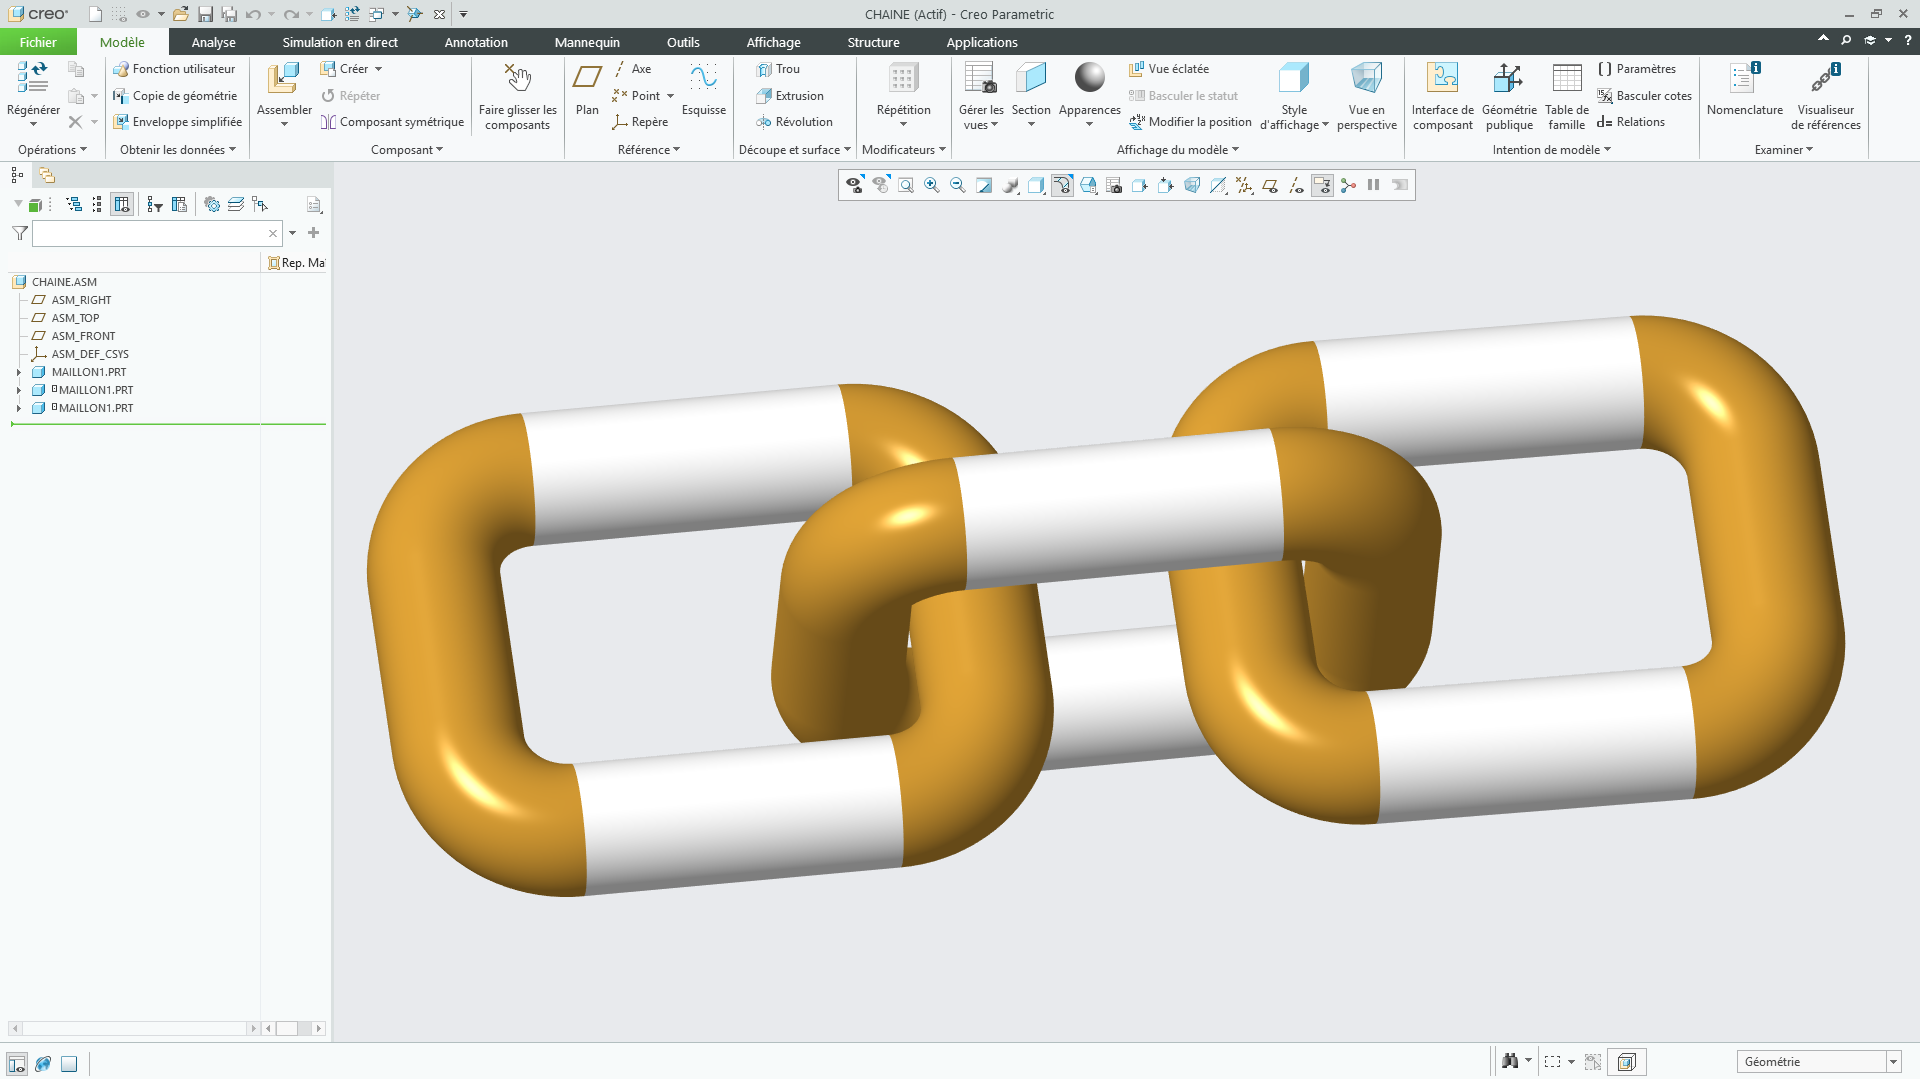
Task: Expand the Créer dropdown arrow
Action: (x=379, y=69)
